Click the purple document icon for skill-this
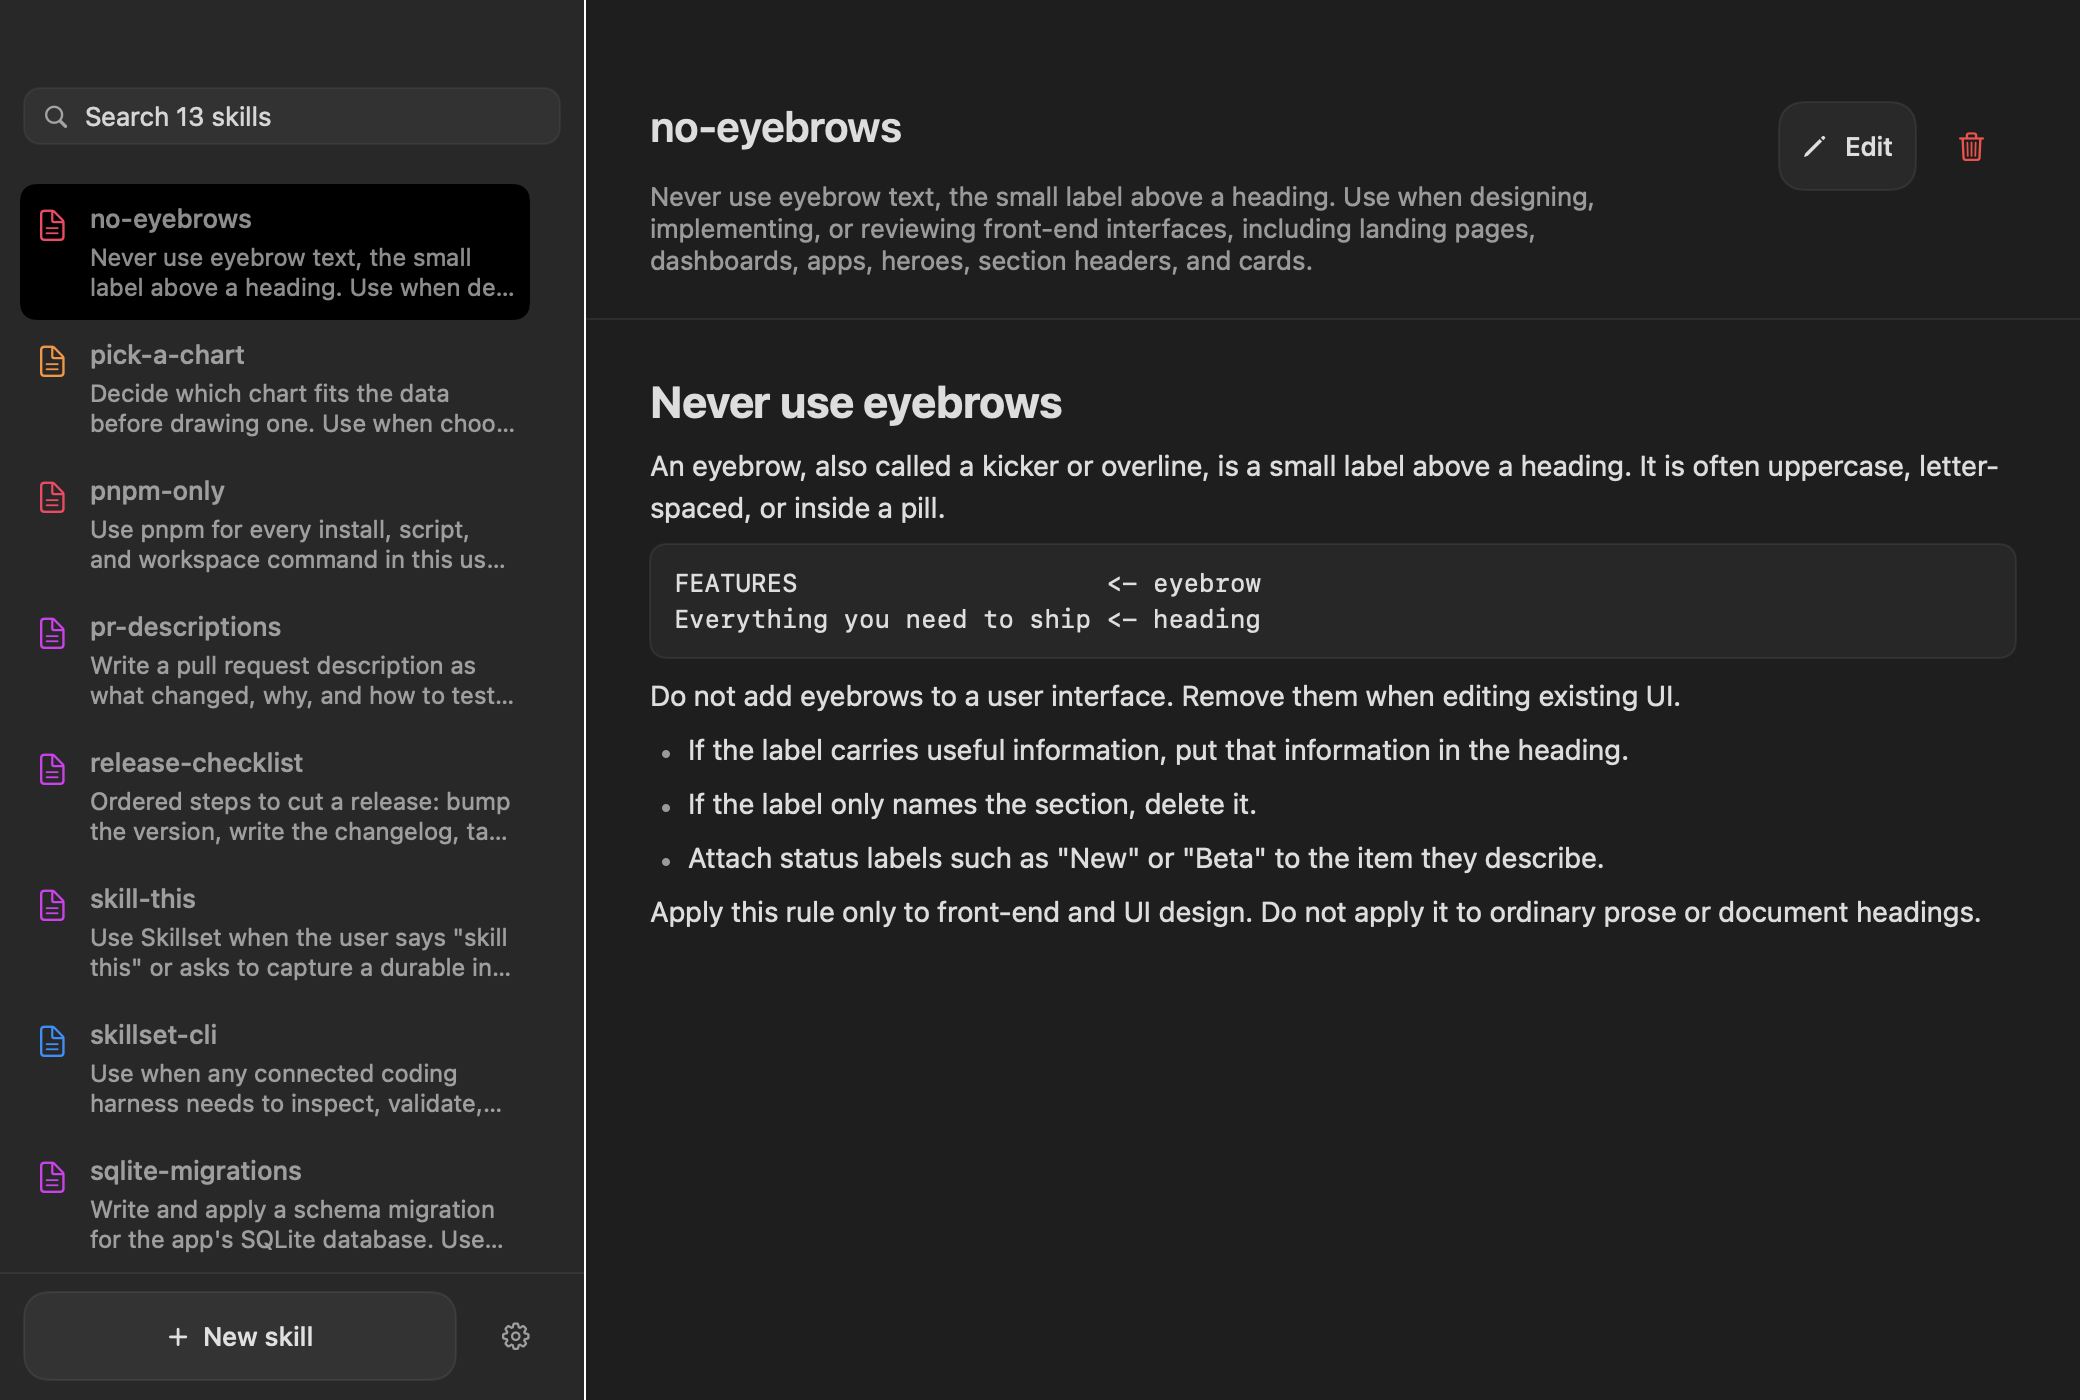This screenshot has width=2080, height=1400. point(52,905)
